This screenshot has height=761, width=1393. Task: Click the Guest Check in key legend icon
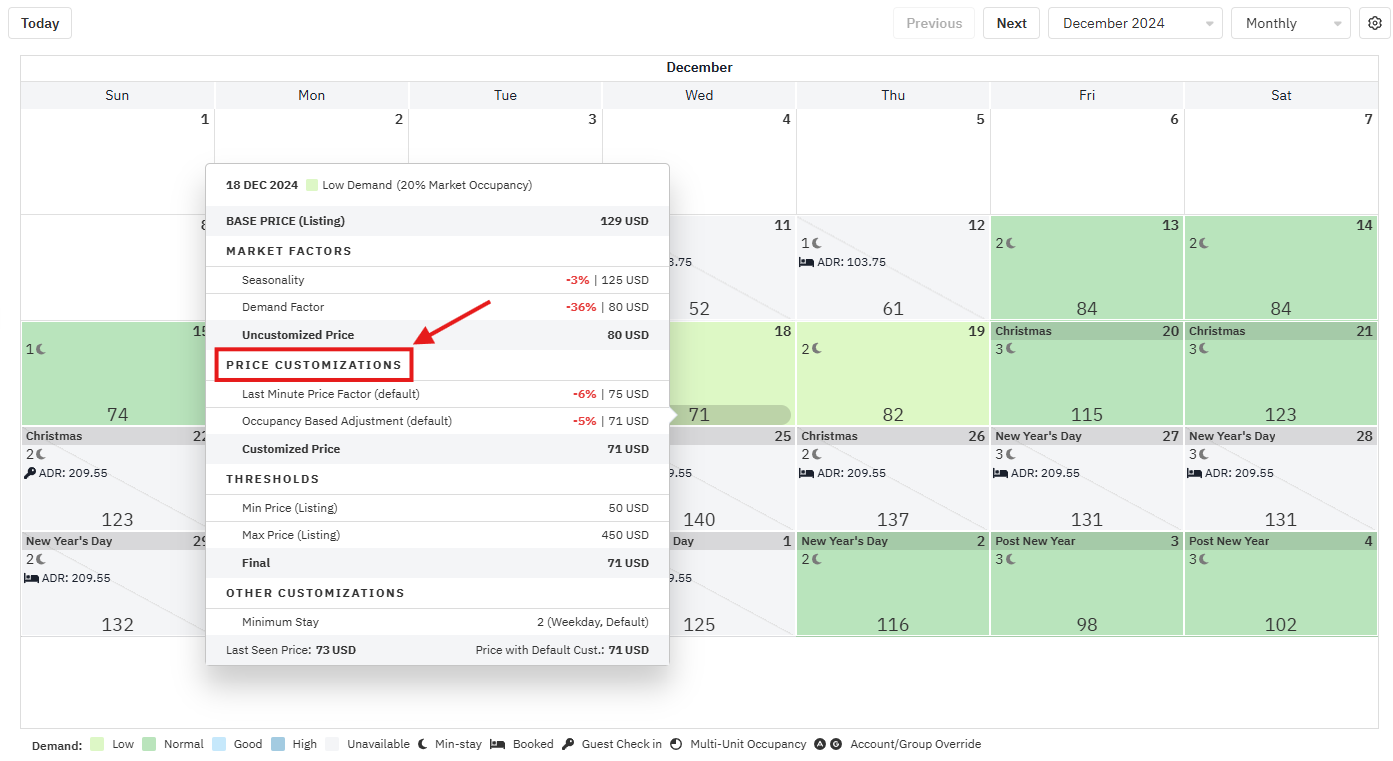pyautogui.click(x=568, y=744)
